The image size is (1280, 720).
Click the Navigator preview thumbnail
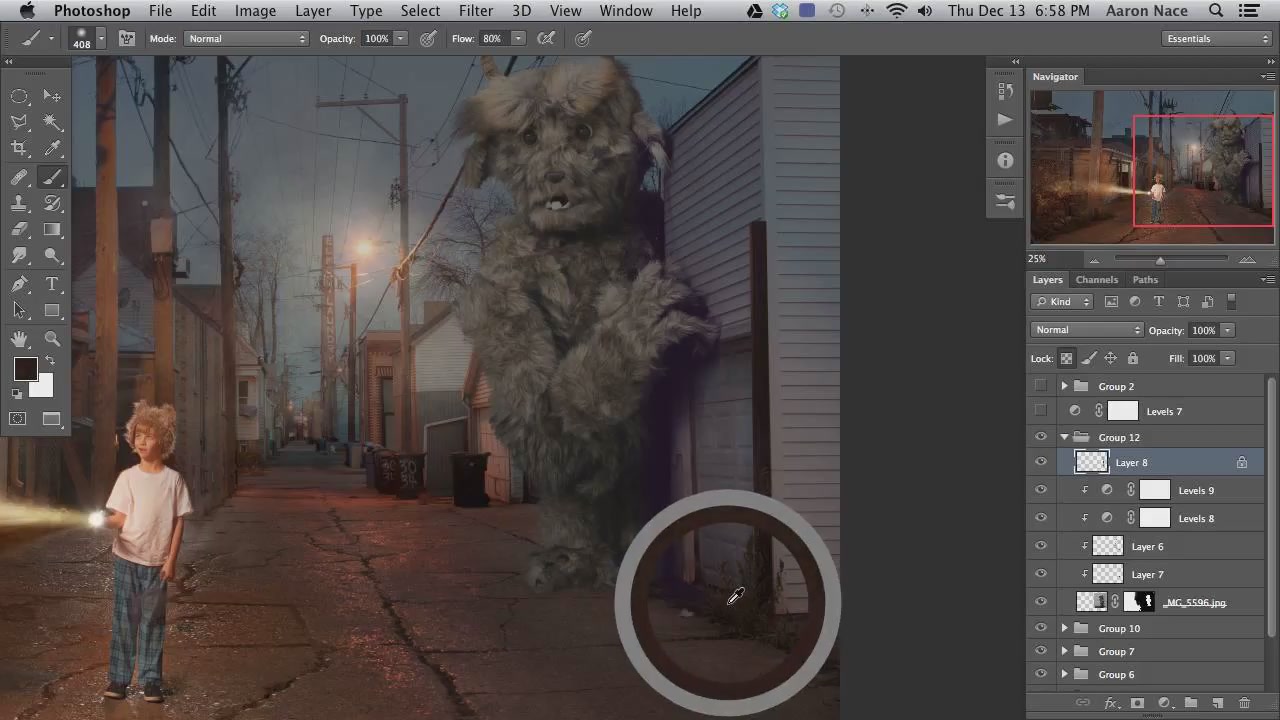pos(1151,166)
